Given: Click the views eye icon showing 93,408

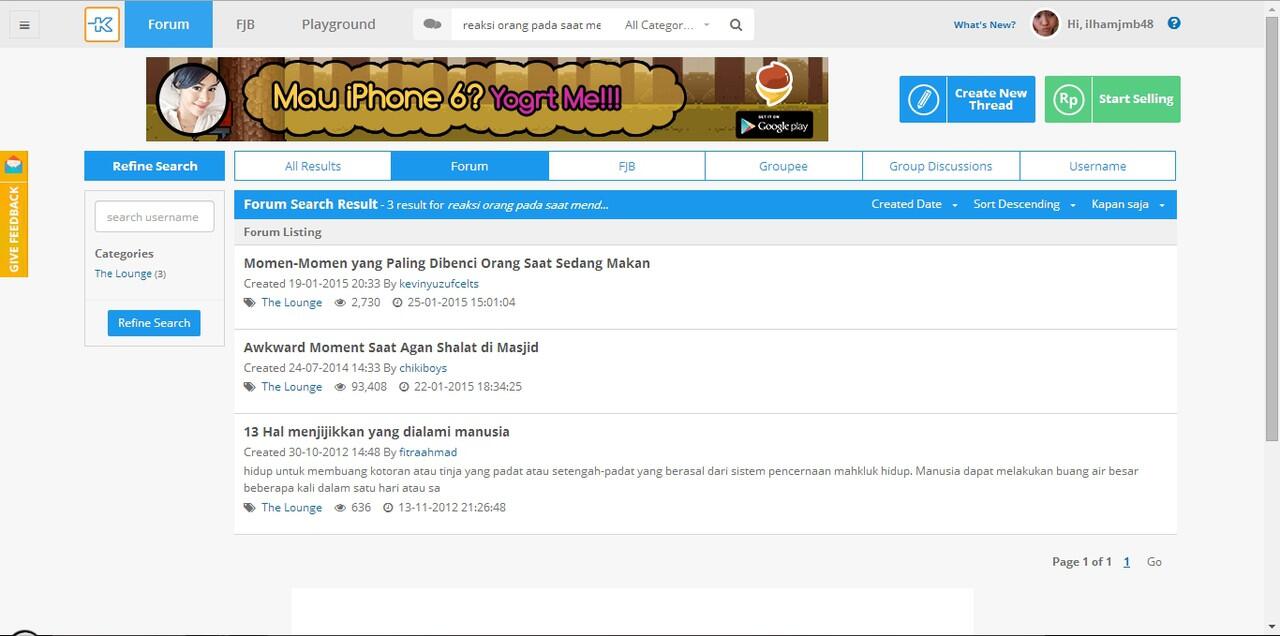Looking at the screenshot, I should 340,387.
